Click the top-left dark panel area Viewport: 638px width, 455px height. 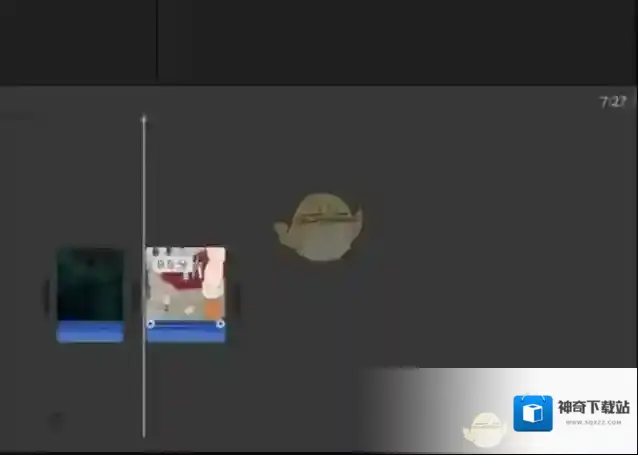point(78,40)
